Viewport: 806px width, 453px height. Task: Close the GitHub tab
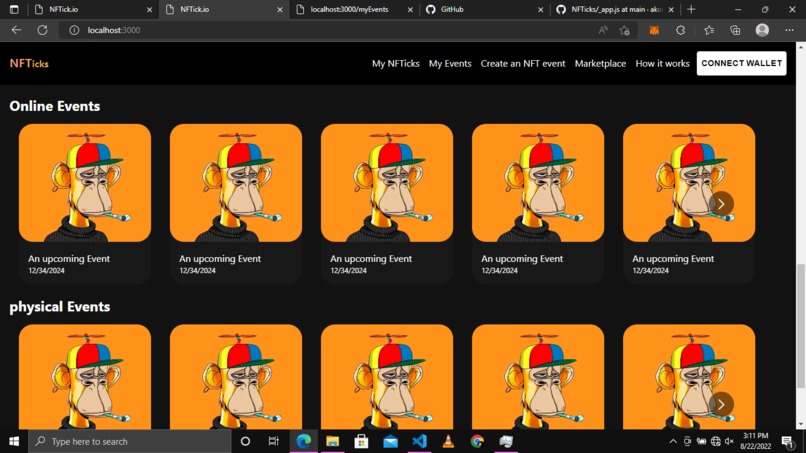coord(540,9)
